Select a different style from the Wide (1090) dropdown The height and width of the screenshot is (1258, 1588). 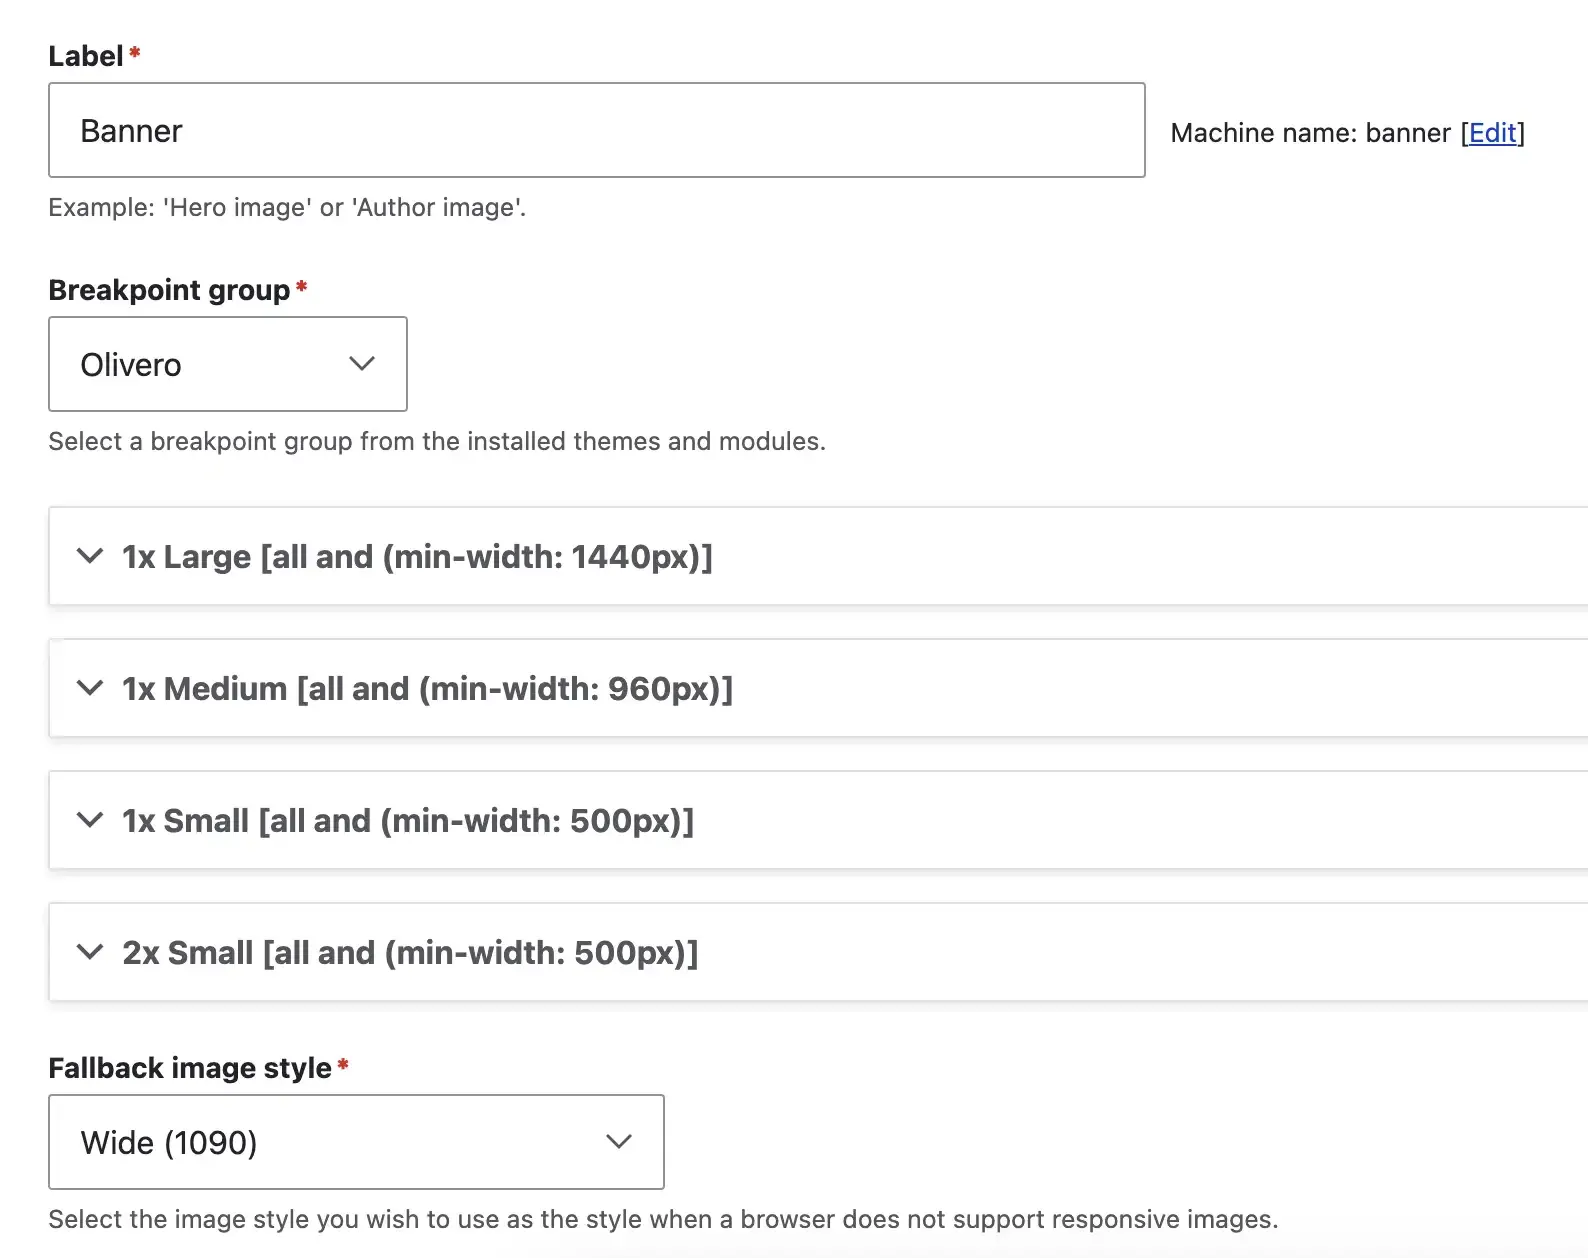[356, 1142]
